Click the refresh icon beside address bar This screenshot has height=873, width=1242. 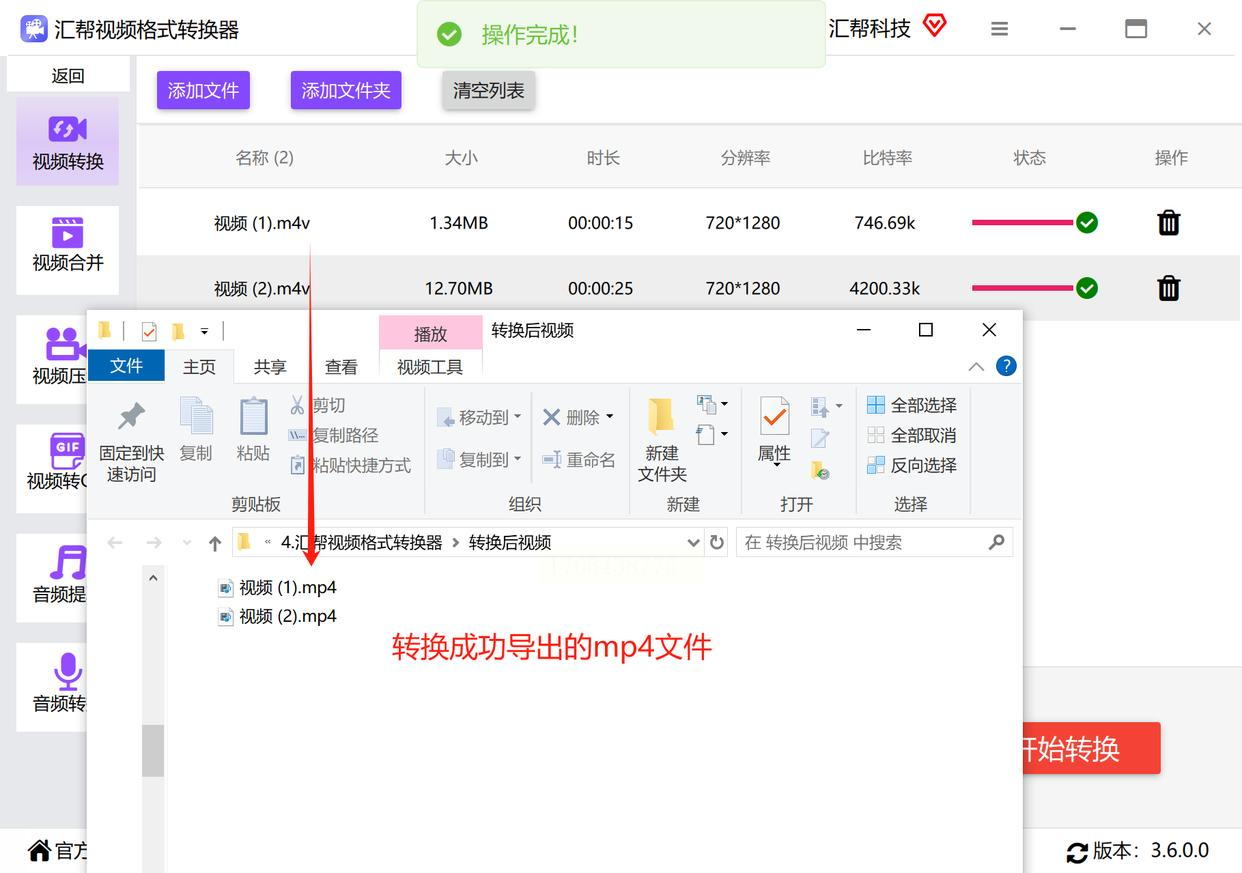(x=717, y=542)
